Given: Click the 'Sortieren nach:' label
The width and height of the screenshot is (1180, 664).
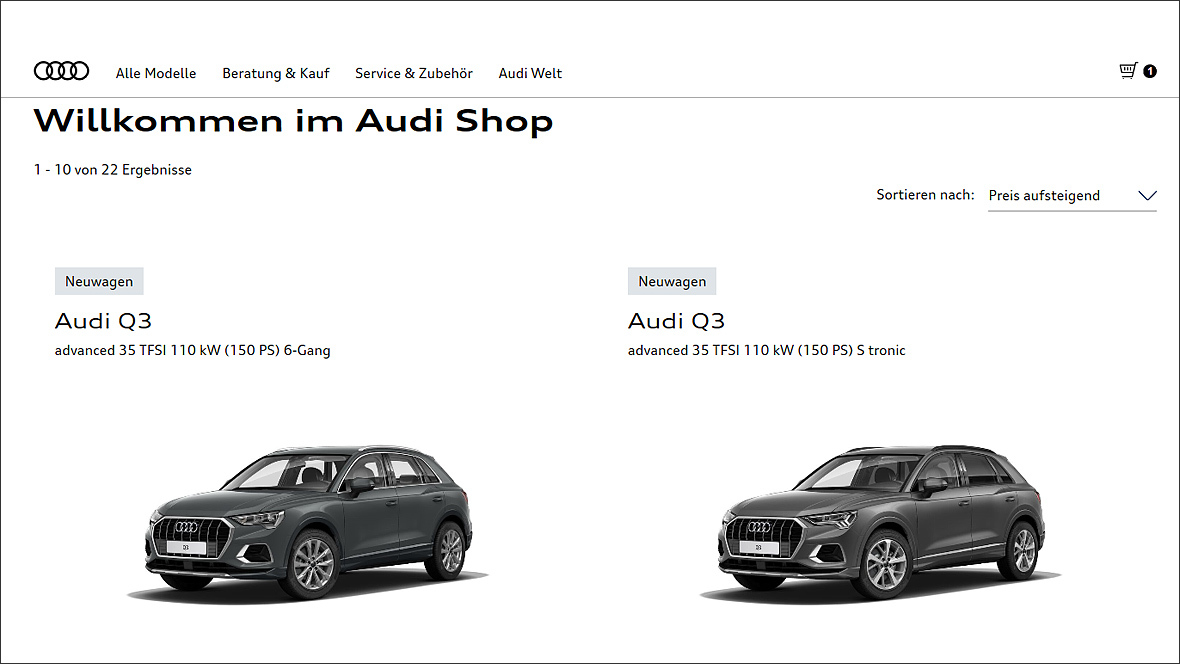Looking at the screenshot, I should [x=925, y=195].
